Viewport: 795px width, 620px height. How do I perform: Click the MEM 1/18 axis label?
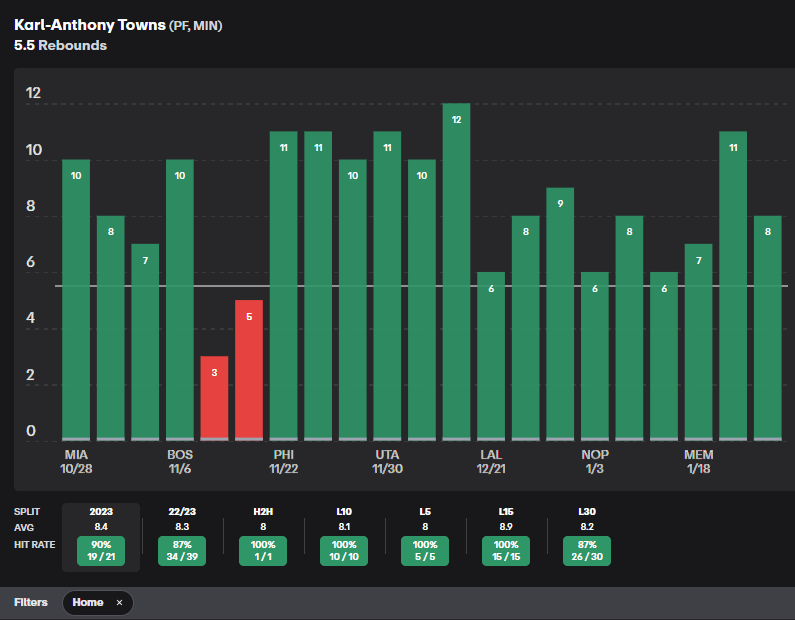[699, 461]
